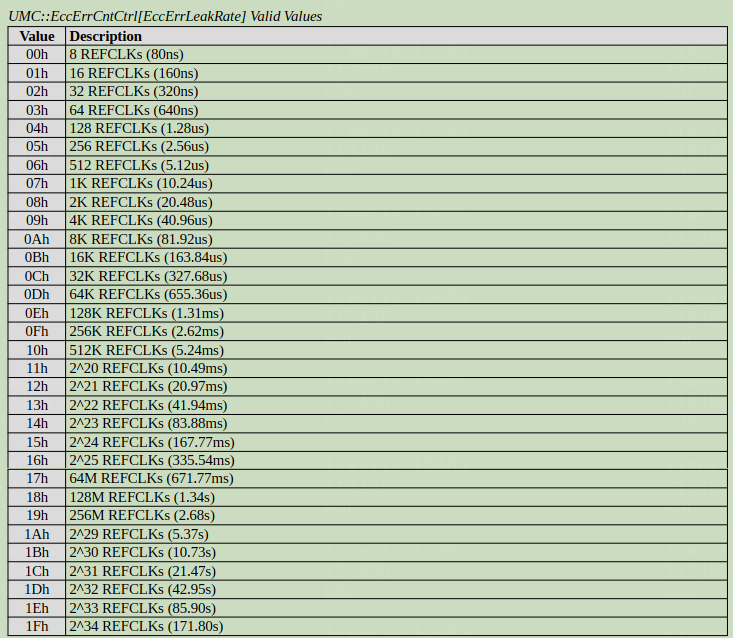Viewport: 733px width, 638px height.
Task: Select value cell '0Fh'
Action: (37, 331)
